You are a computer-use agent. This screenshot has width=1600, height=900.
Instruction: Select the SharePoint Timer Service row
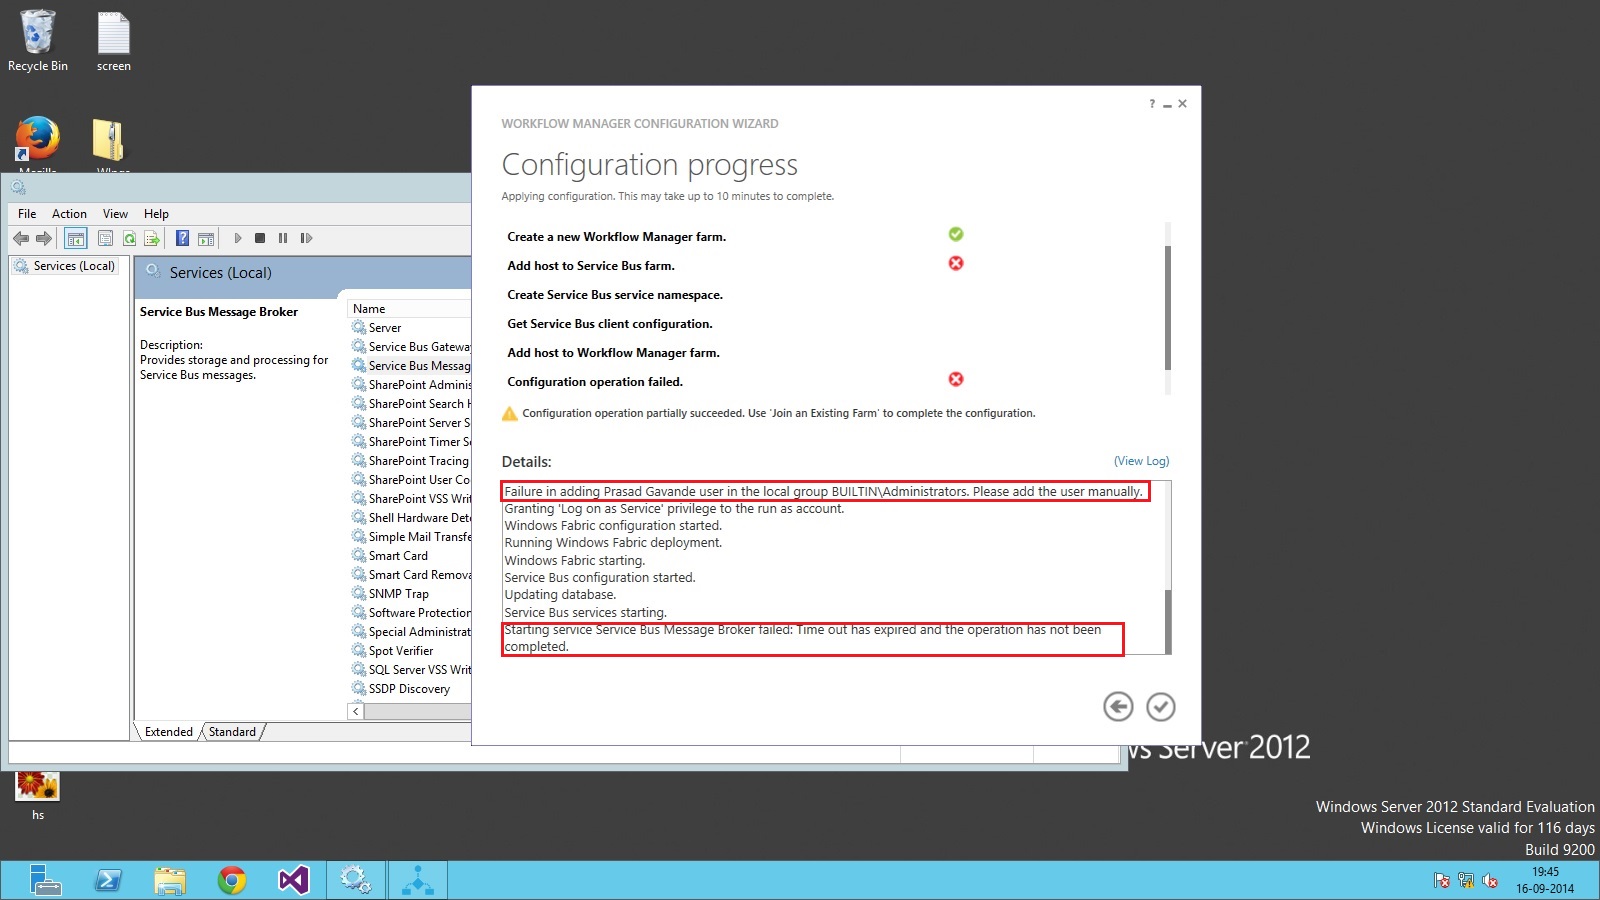point(410,442)
